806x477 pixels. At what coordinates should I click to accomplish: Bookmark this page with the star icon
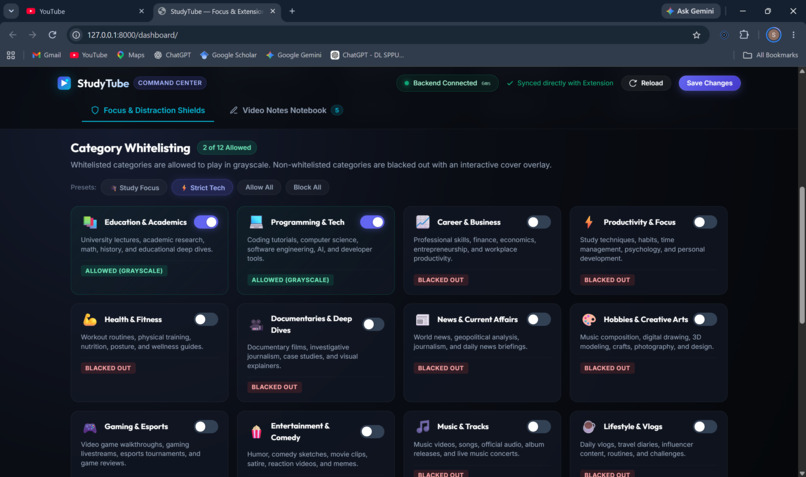click(x=697, y=35)
